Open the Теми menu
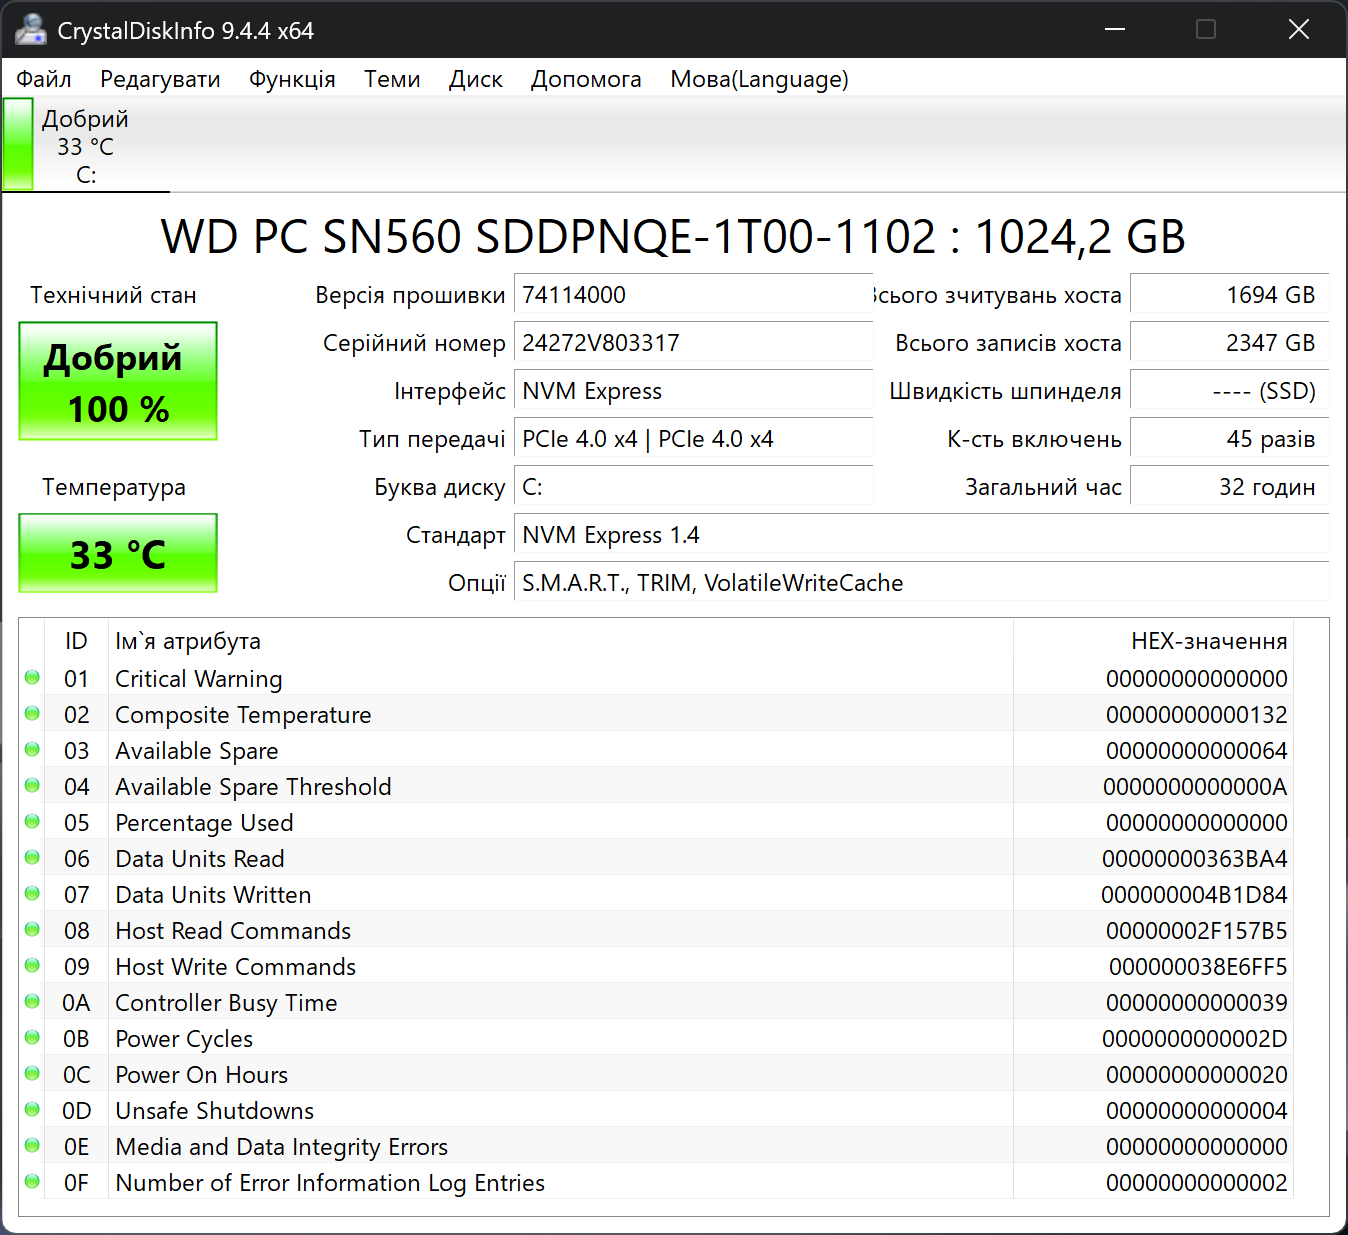The height and width of the screenshot is (1235, 1348). tap(392, 79)
